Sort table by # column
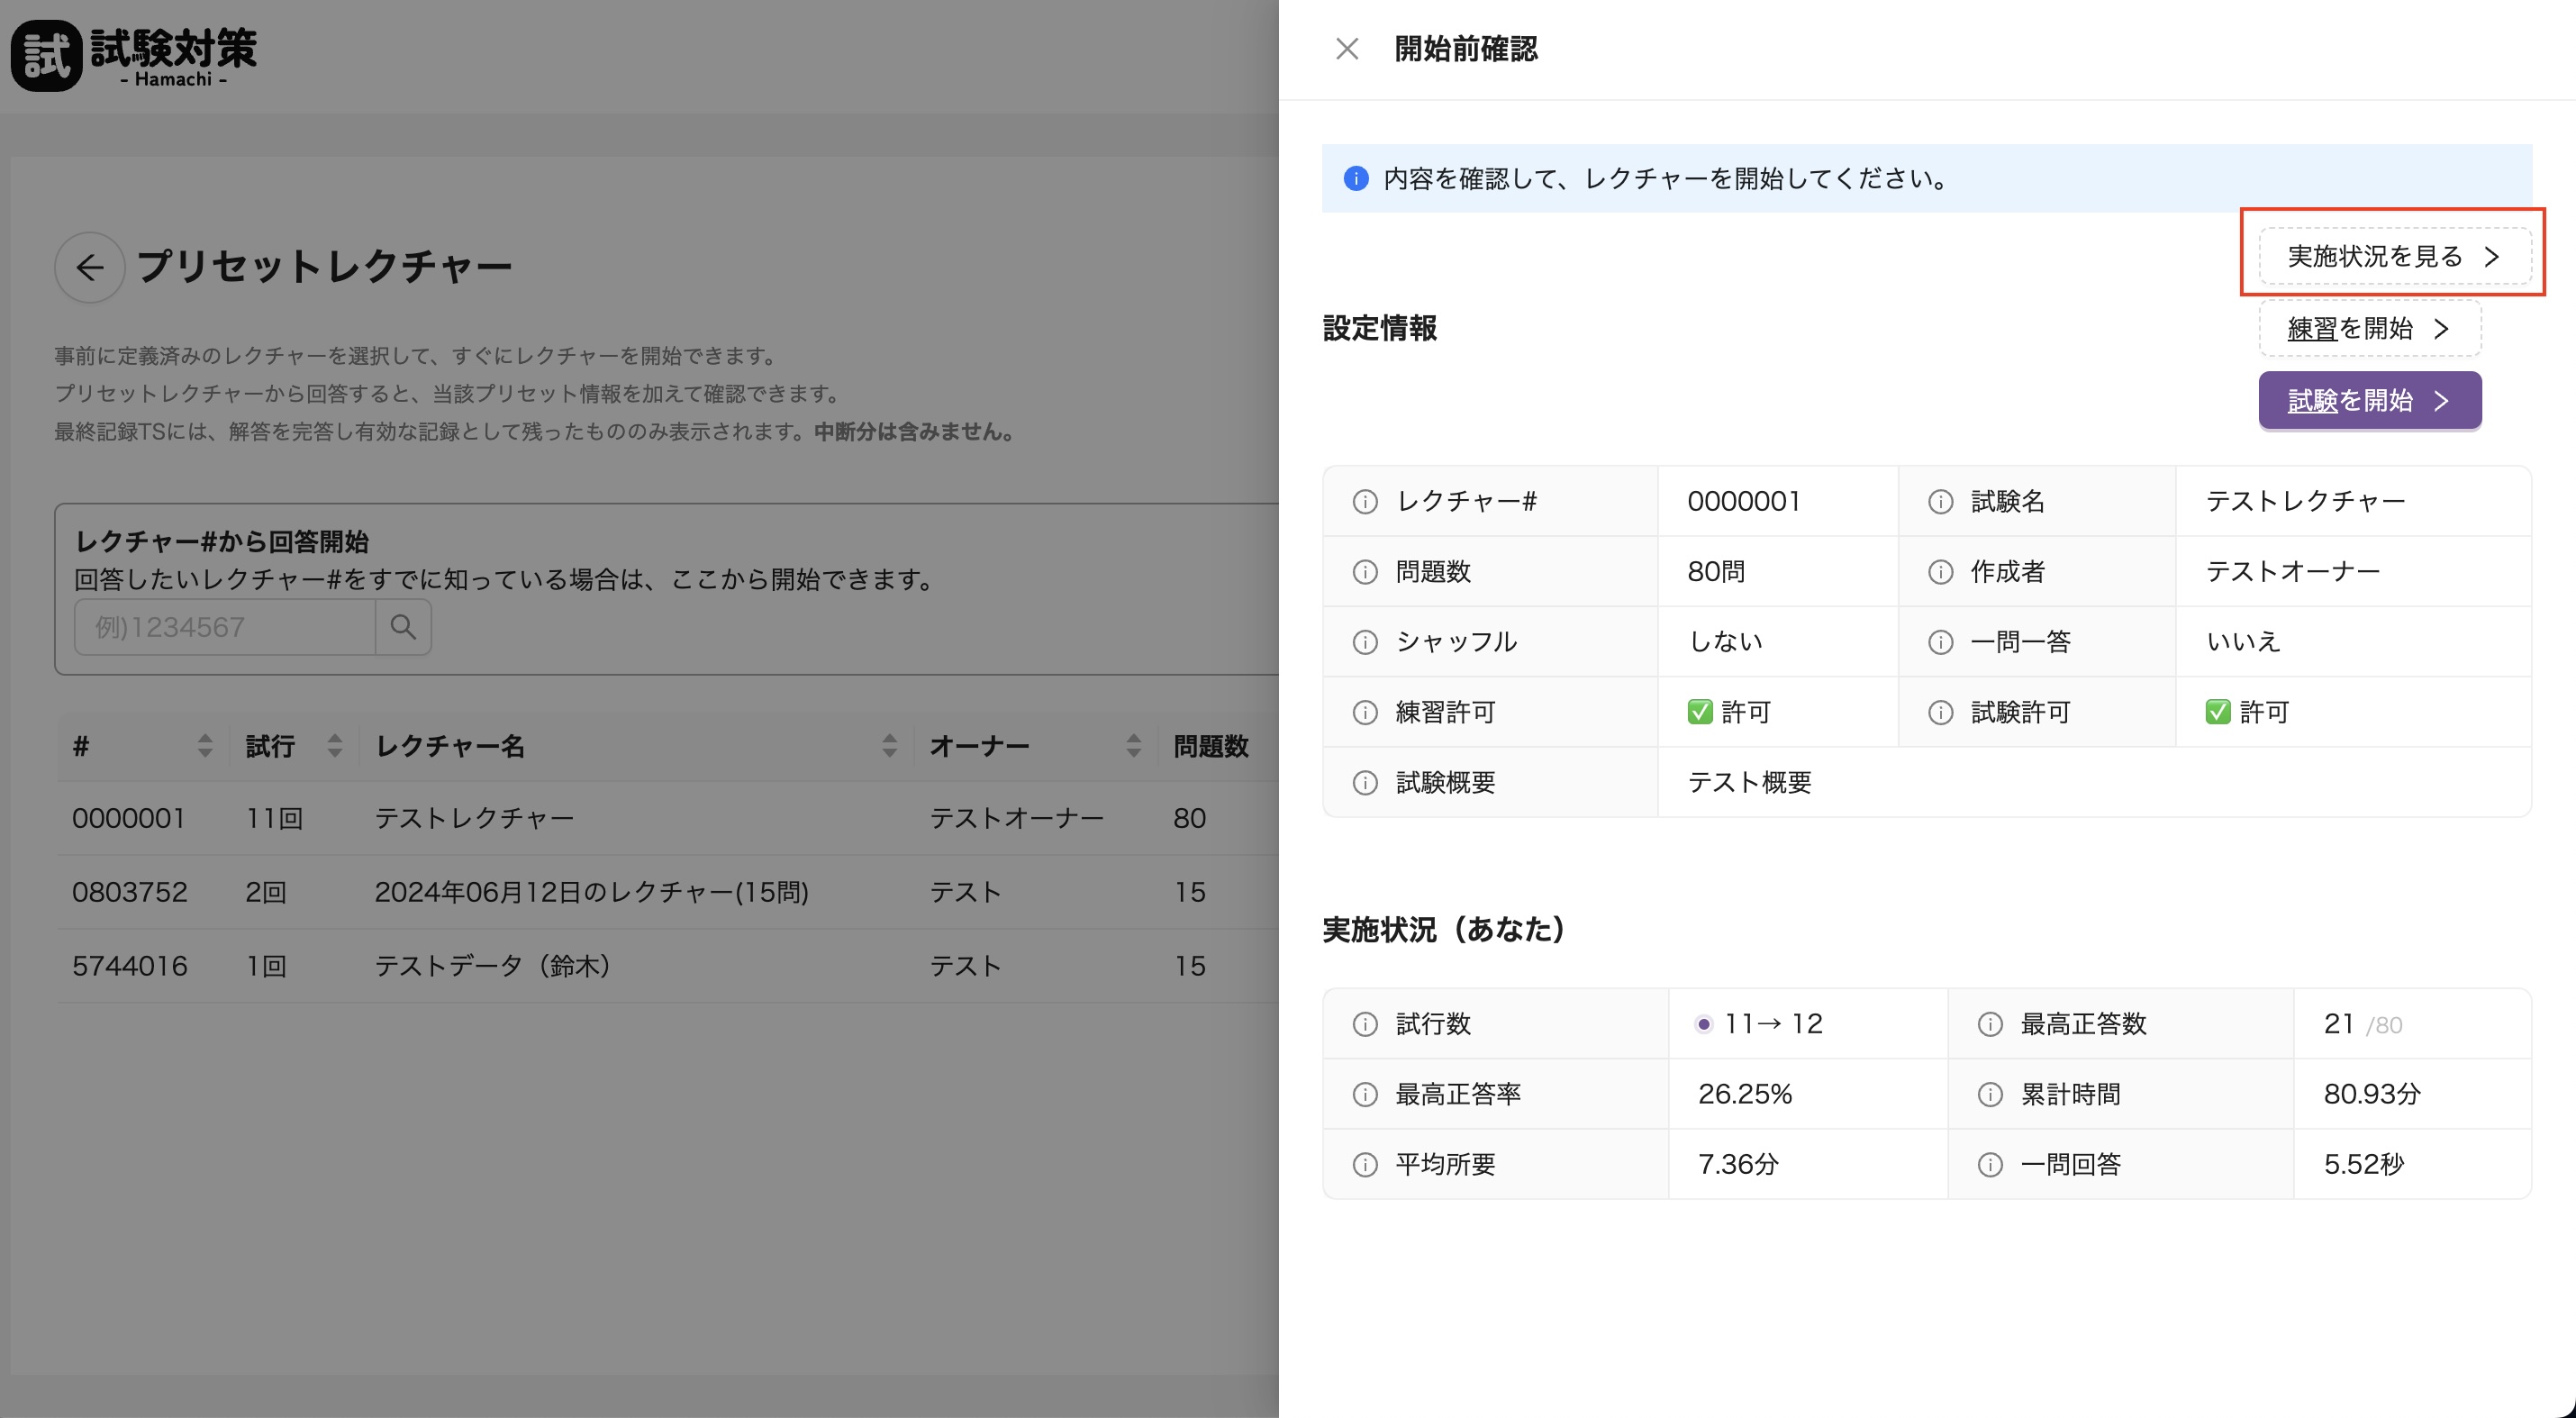Image resolution: width=2576 pixels, height=1418 pixels. pyautogui.click(x=205, y=746)
